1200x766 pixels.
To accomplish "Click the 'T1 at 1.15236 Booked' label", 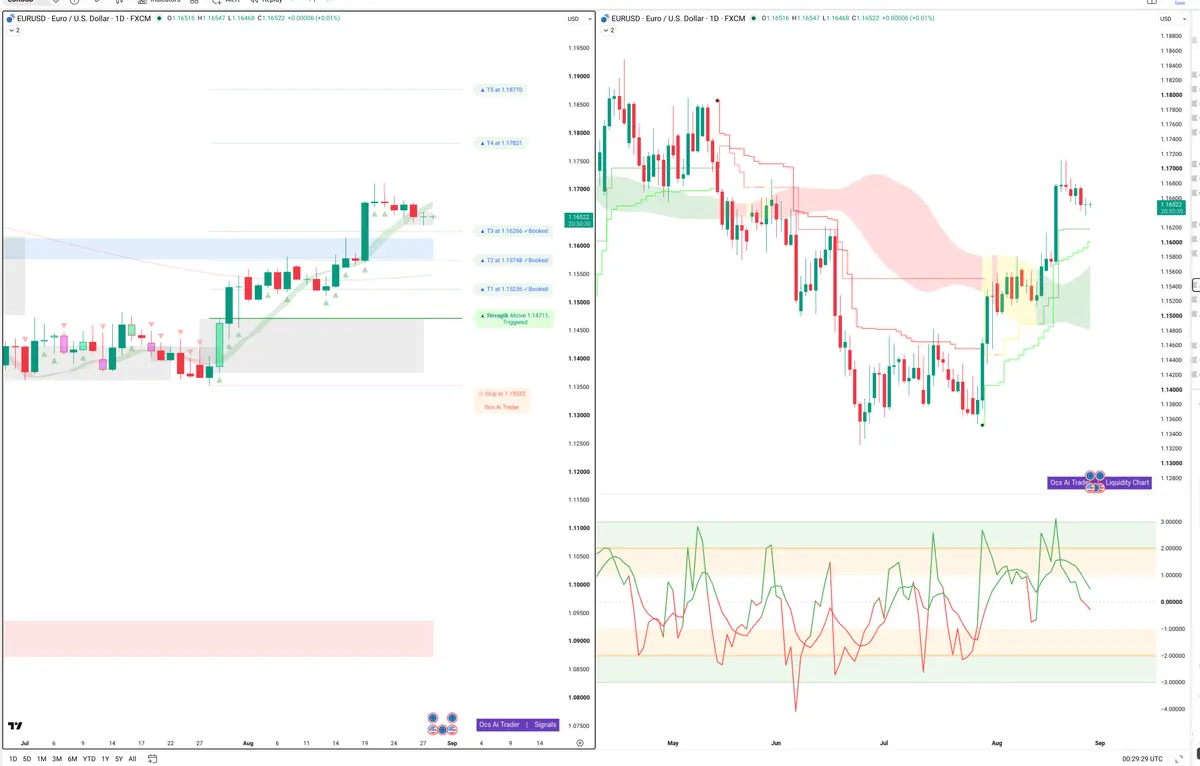I will click(x=515, y=289).
